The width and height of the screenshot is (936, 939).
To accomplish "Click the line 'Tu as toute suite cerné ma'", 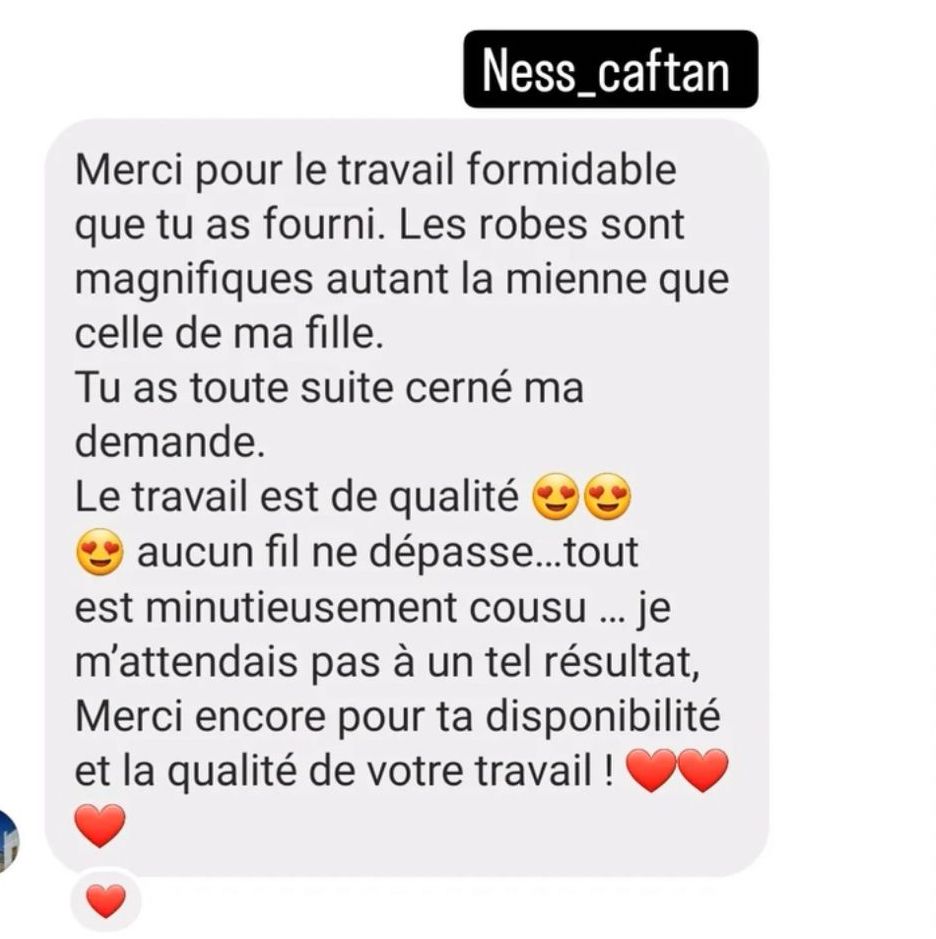I will click(x=329, y=388).
